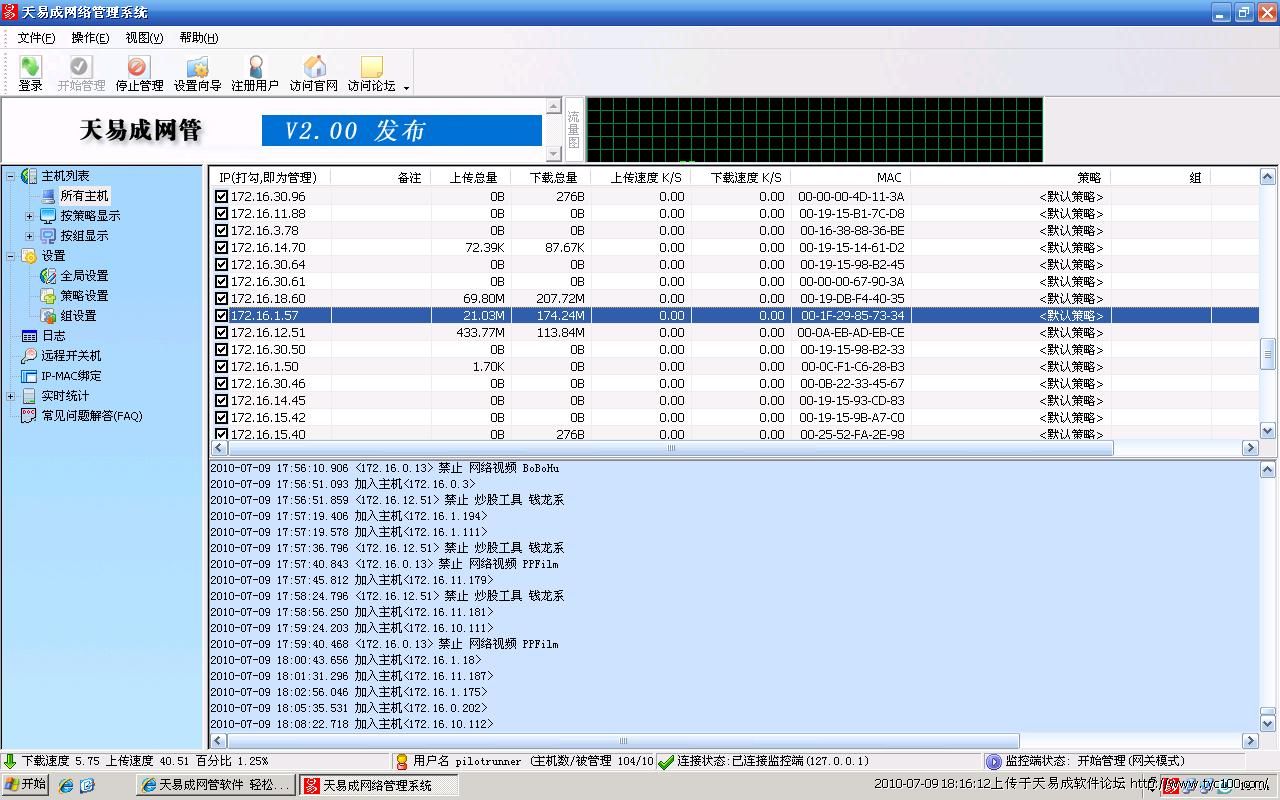This screenshot has width=1280, height=800.
Task: Open 远程开关机 remote power item
Action: coord(70,356)
